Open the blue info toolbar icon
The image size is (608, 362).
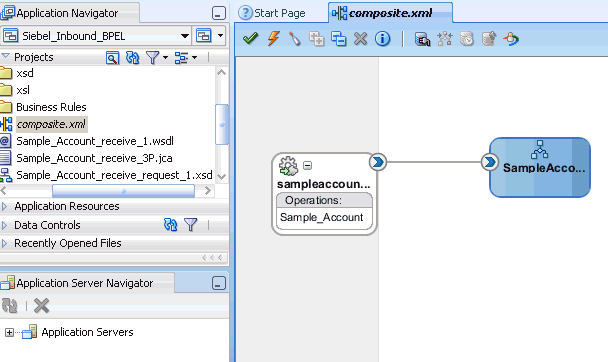click(382, 39)
